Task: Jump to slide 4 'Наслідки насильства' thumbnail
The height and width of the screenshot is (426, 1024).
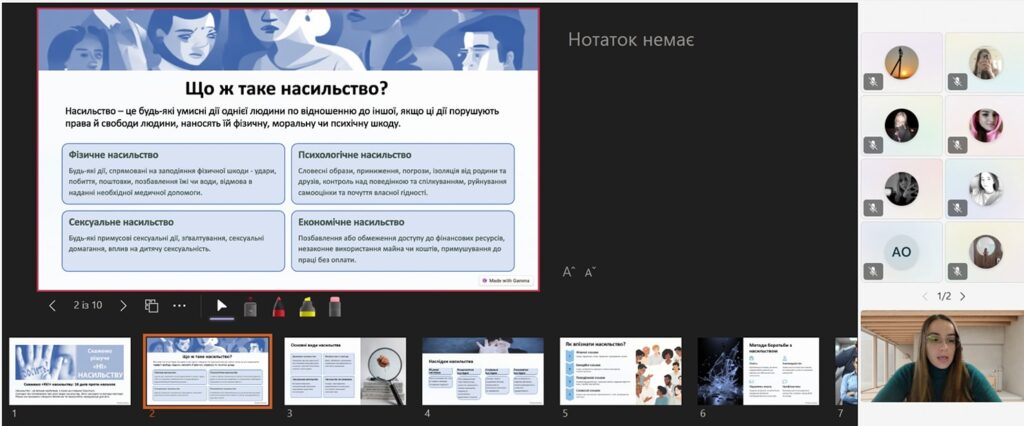Action: coord(483,371)
